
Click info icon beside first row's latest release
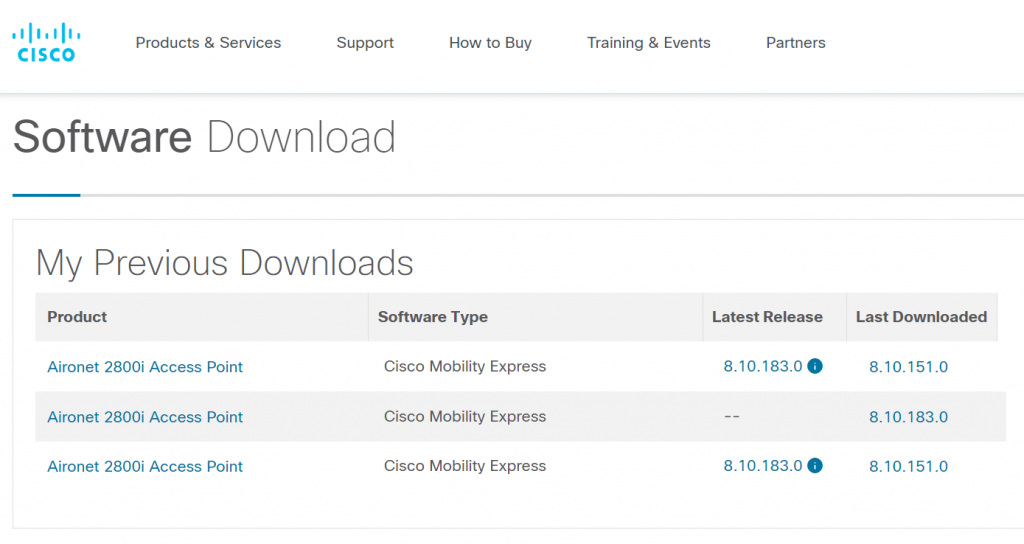point(815,367)
